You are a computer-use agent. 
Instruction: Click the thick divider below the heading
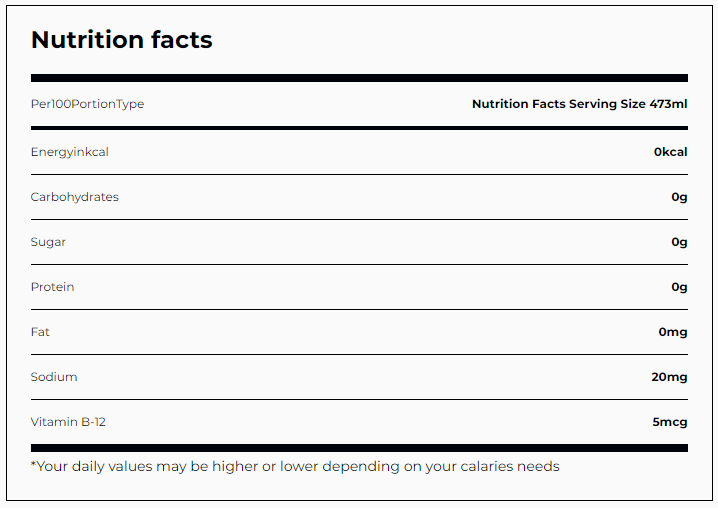point(359,78)
